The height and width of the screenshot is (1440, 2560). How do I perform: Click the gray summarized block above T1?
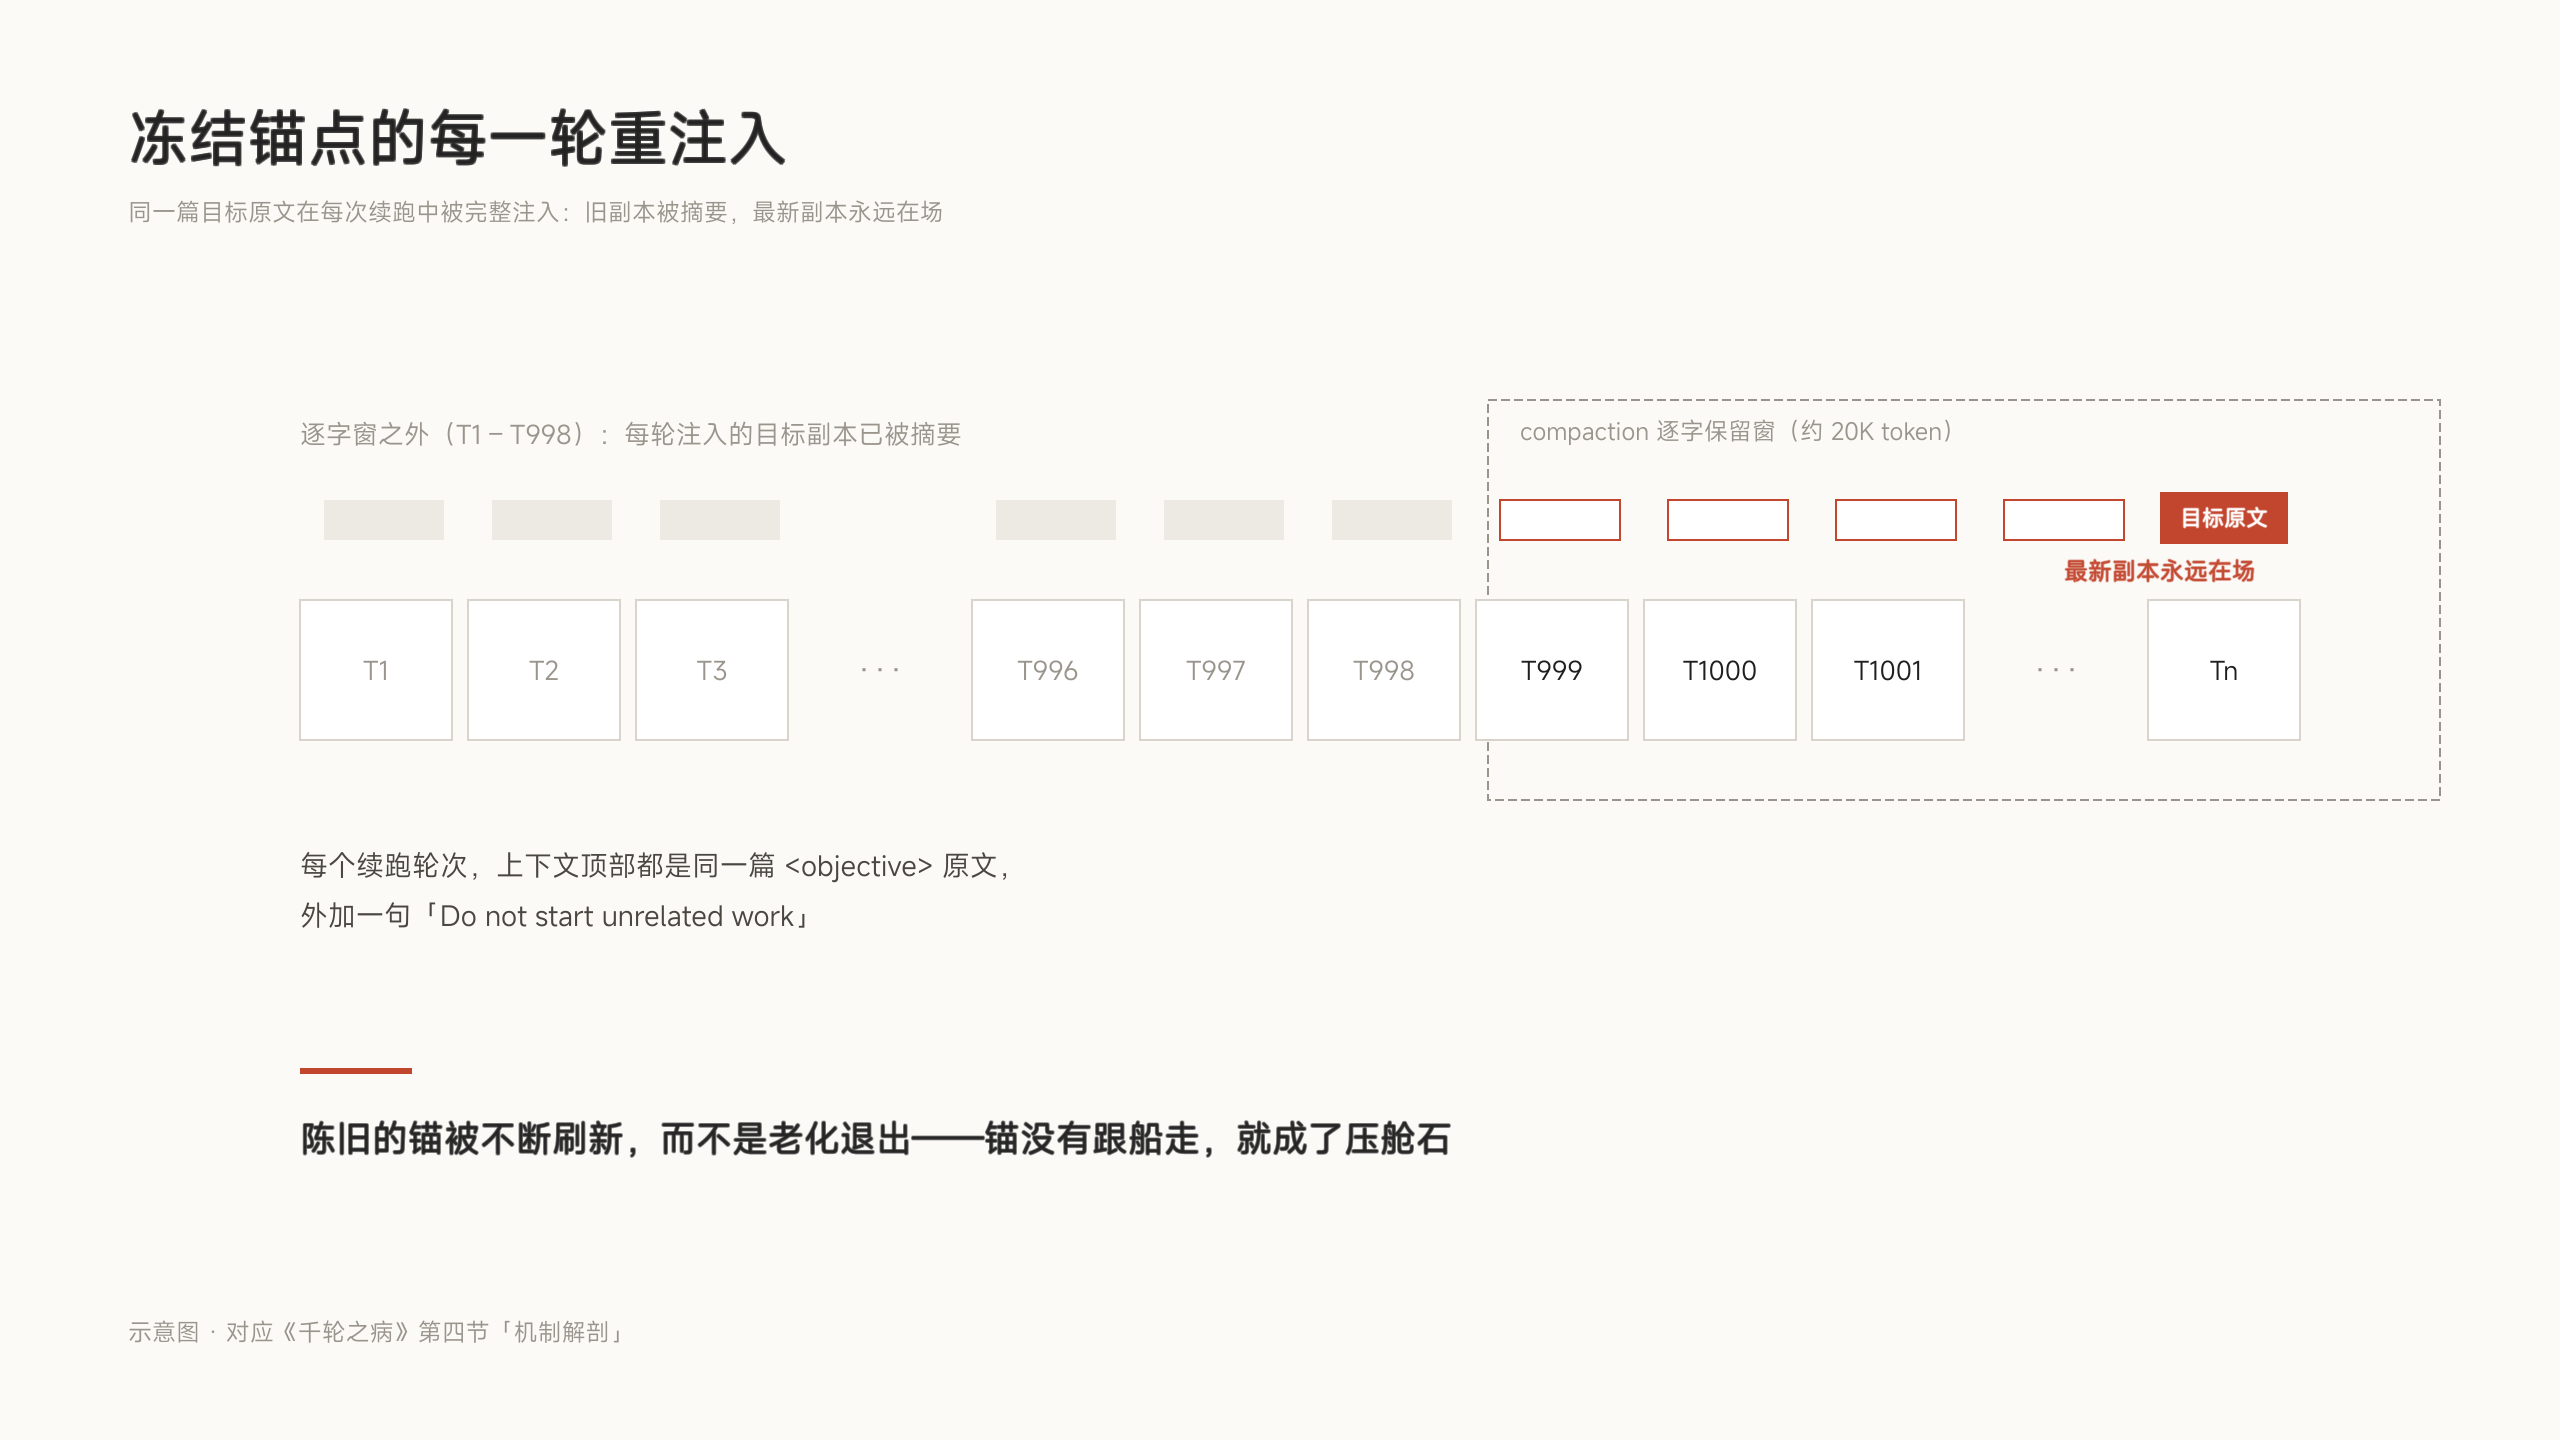coord(384,520)
